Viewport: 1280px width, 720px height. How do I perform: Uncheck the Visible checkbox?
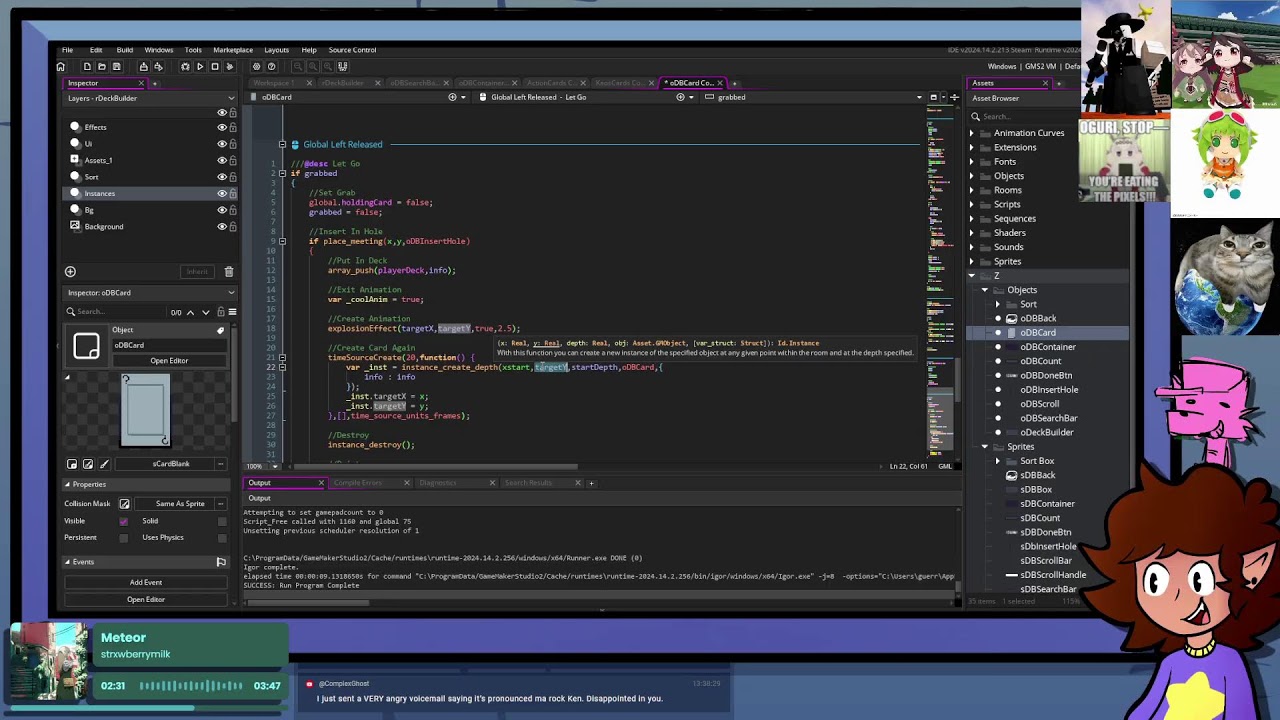click(x=124, y=521)
